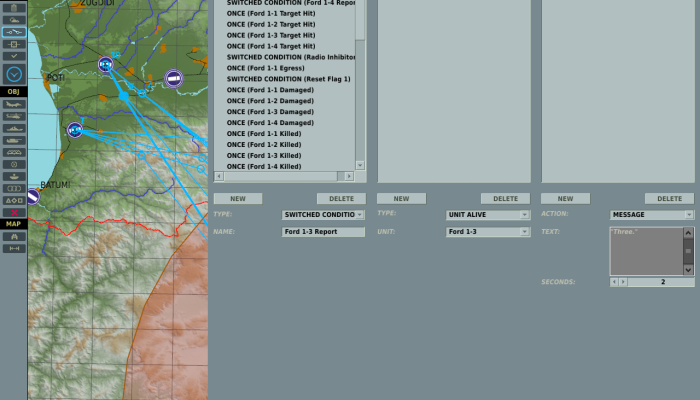This screenshot has width=700, height=400.
Task: Select trigger ONCE (Ford 1-3 Killed)
Action: click(264, 156)
